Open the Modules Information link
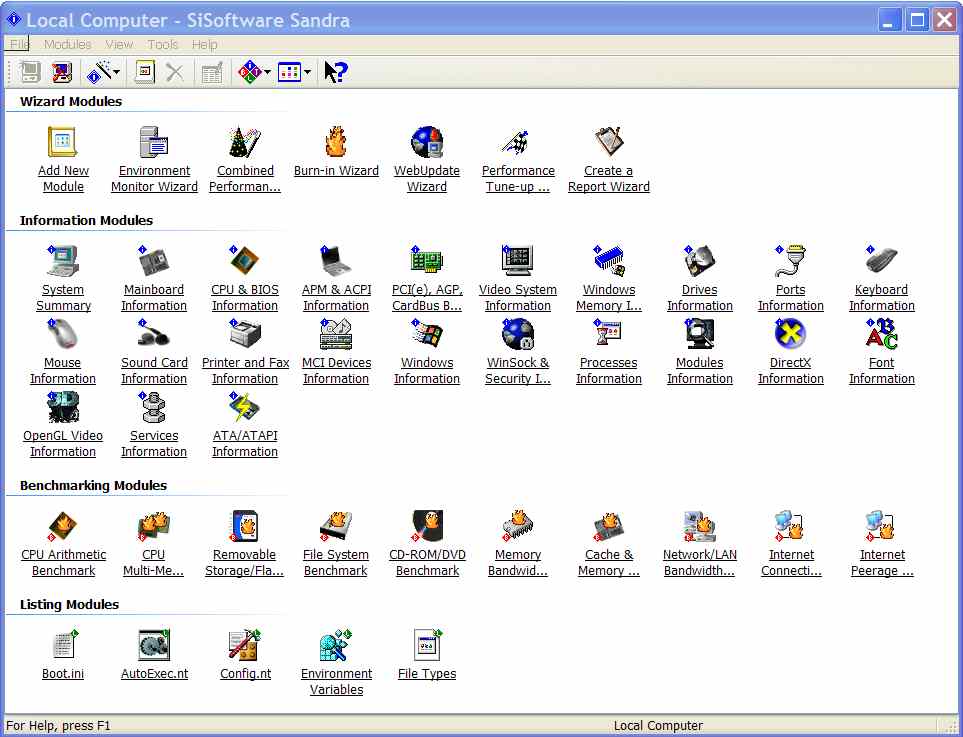This screenshot has width=963, height=737. 700,371
